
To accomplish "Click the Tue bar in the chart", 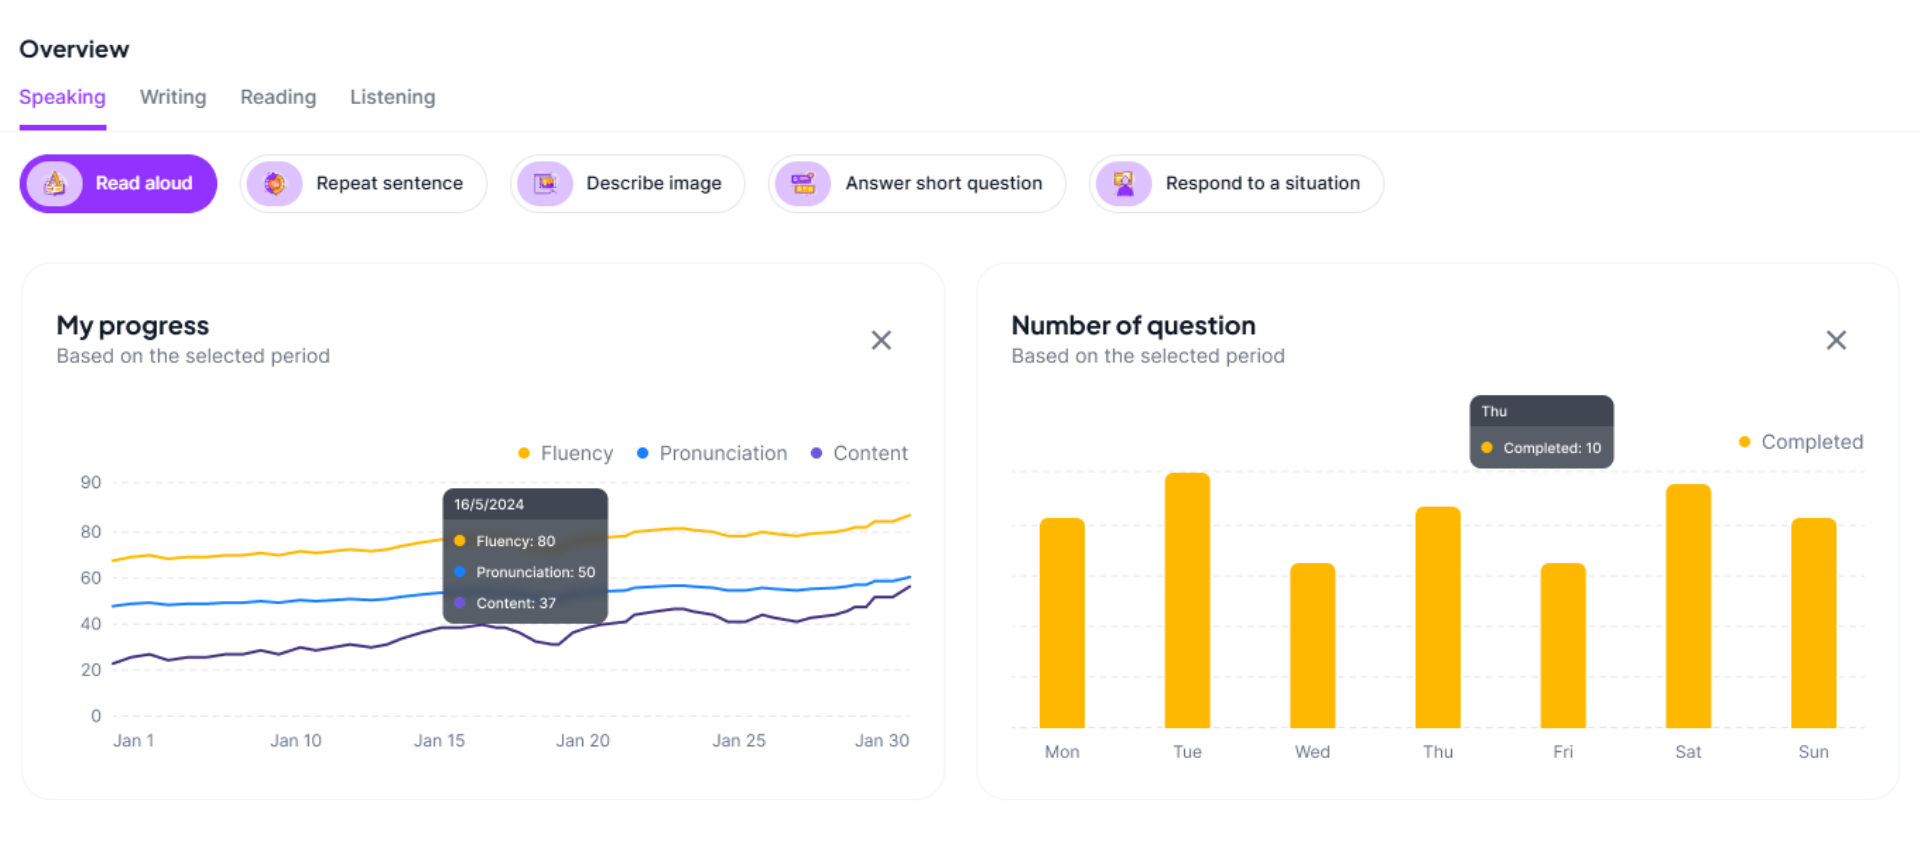I will click(x=1187, y=600).
